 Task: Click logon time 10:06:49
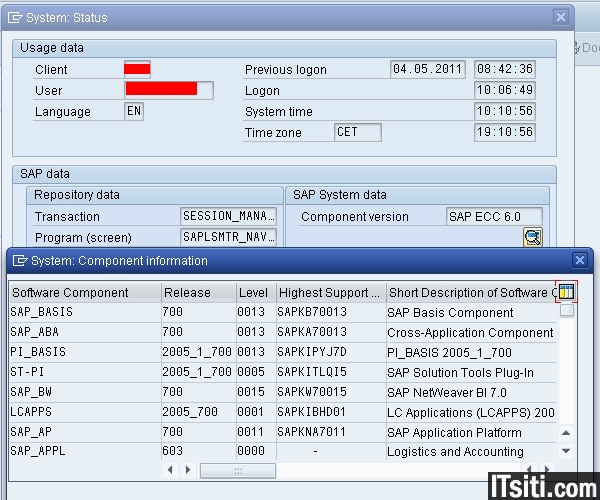505,90
